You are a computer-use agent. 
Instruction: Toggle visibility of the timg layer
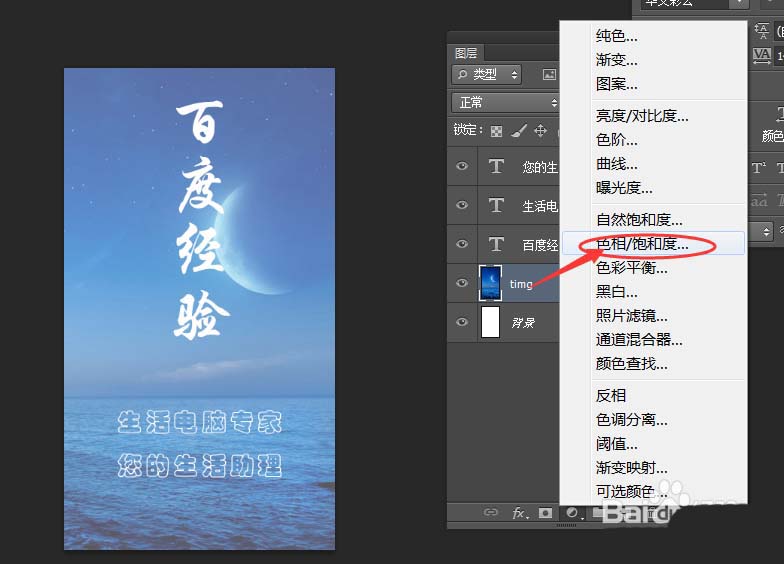click(462, 283)
